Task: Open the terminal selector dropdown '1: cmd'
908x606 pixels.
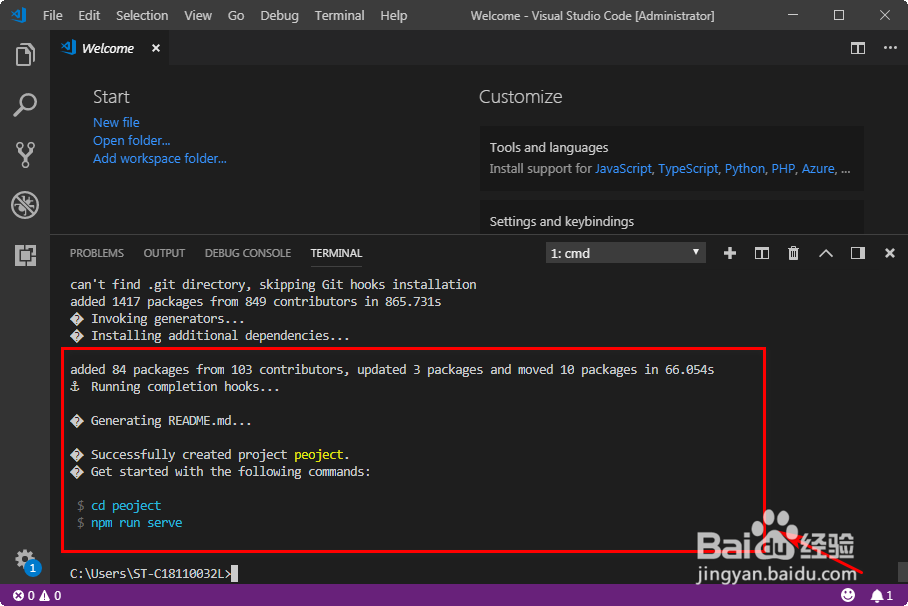Action: [625, 253]
